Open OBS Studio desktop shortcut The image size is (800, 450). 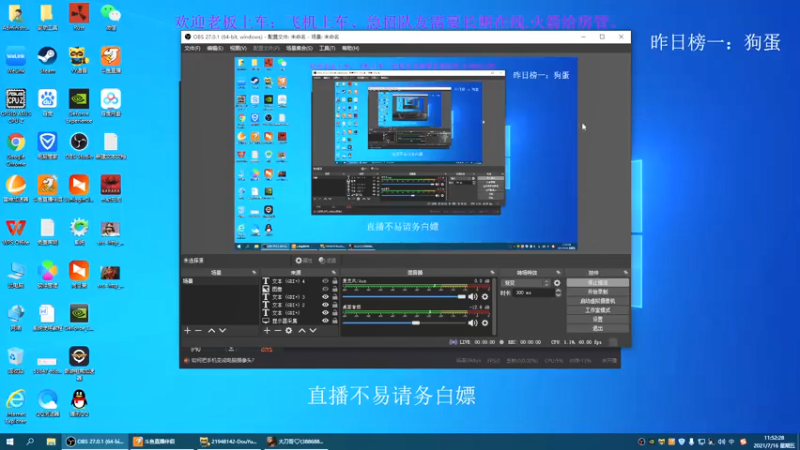coord(79,146)
